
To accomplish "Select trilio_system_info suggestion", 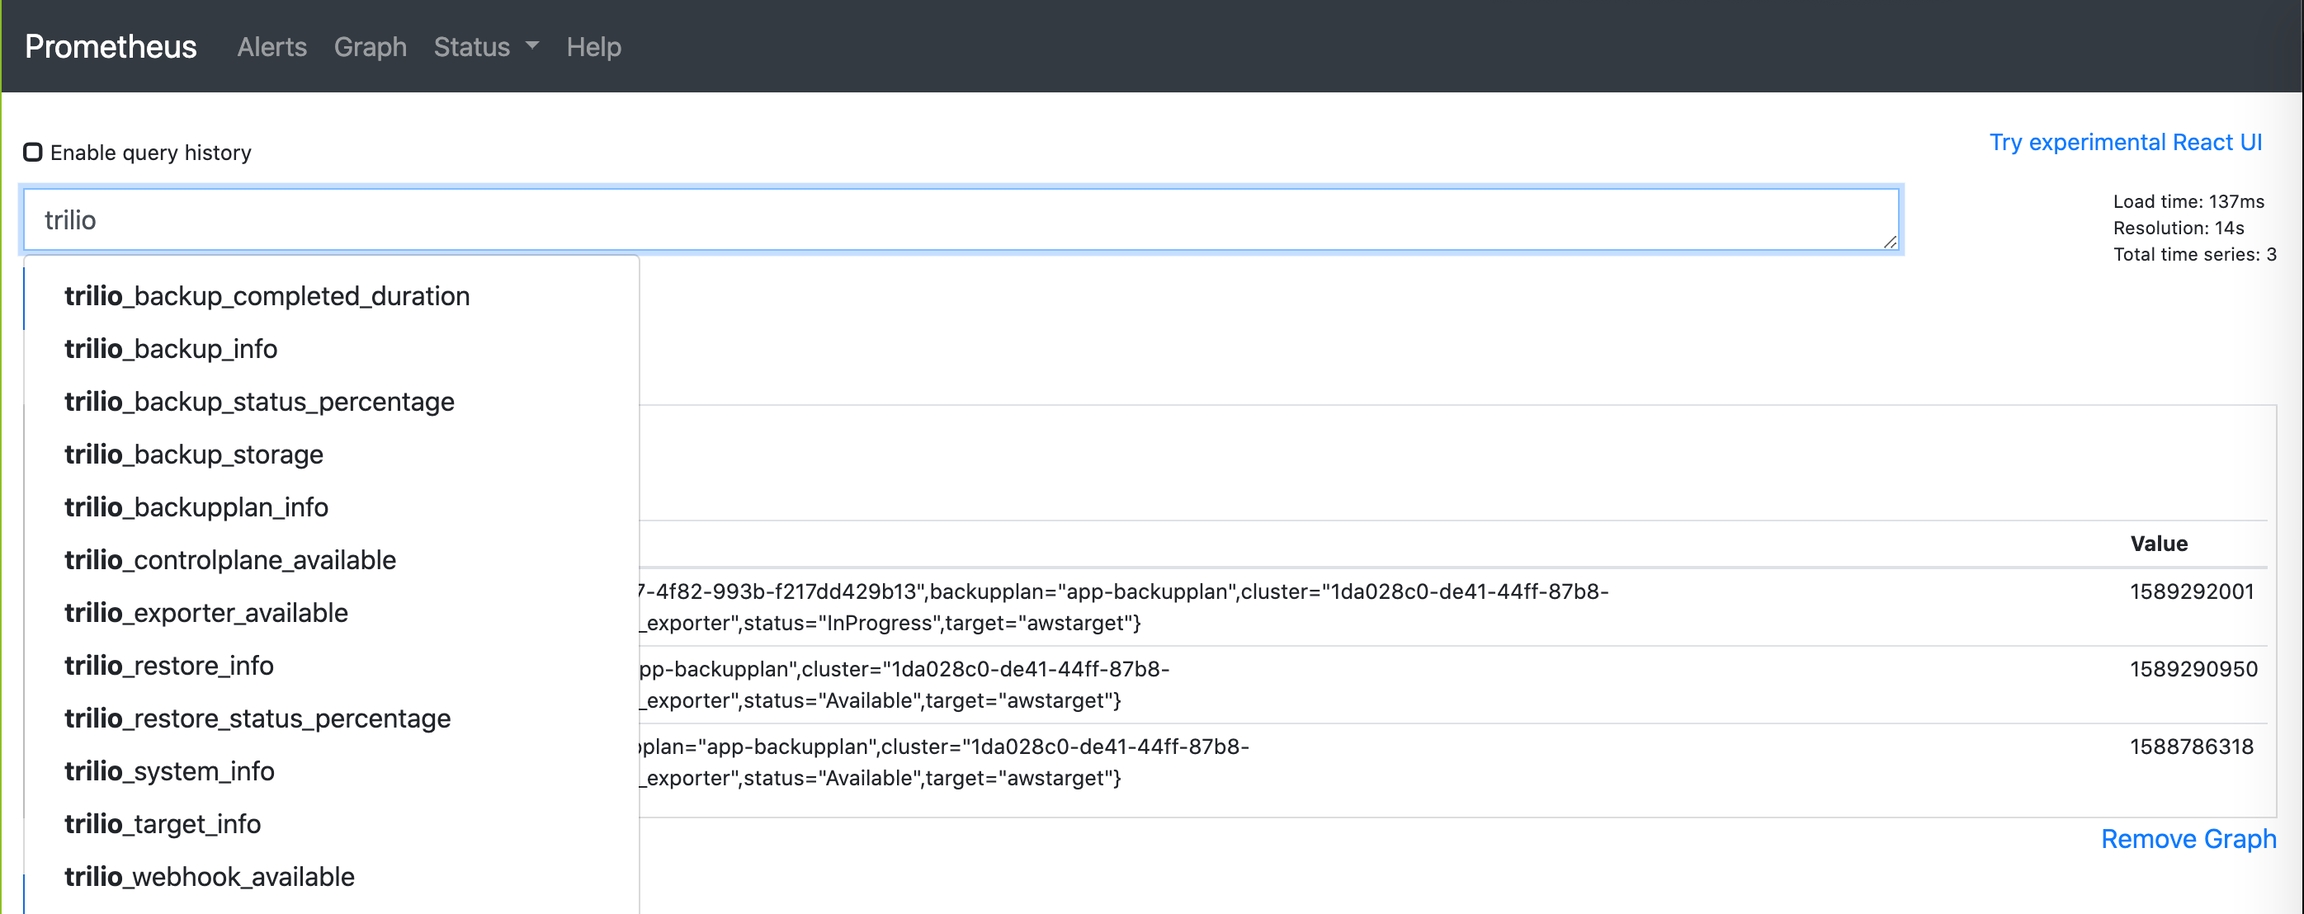I will click(x=169, y=771).
